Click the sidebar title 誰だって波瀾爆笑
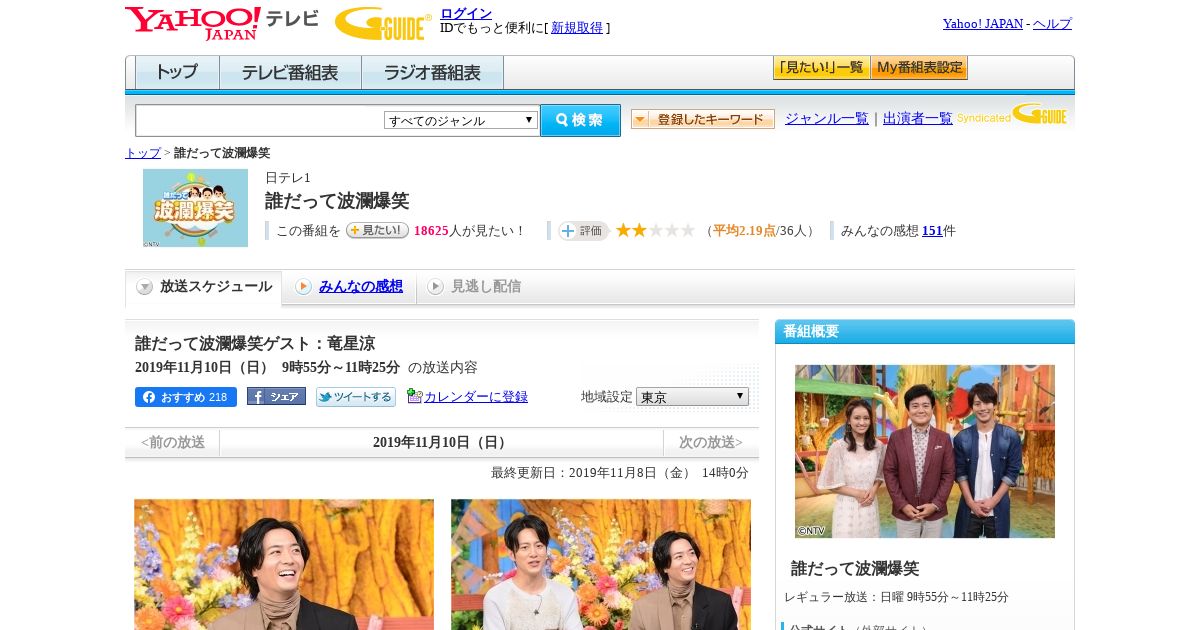The image size is (1200, 630). [855, 568]
